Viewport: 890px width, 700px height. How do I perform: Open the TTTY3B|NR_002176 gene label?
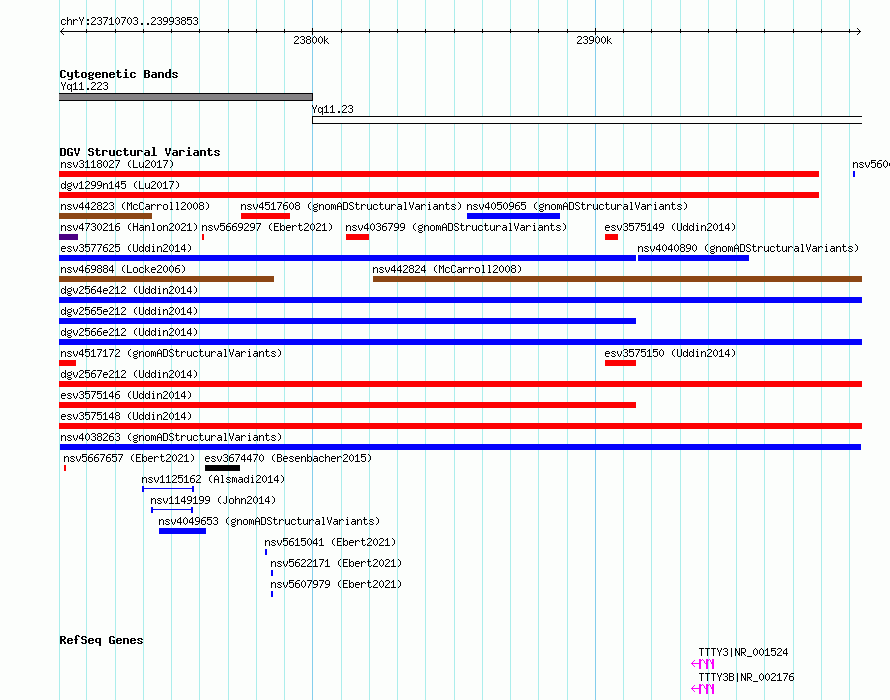coord(746,677)
